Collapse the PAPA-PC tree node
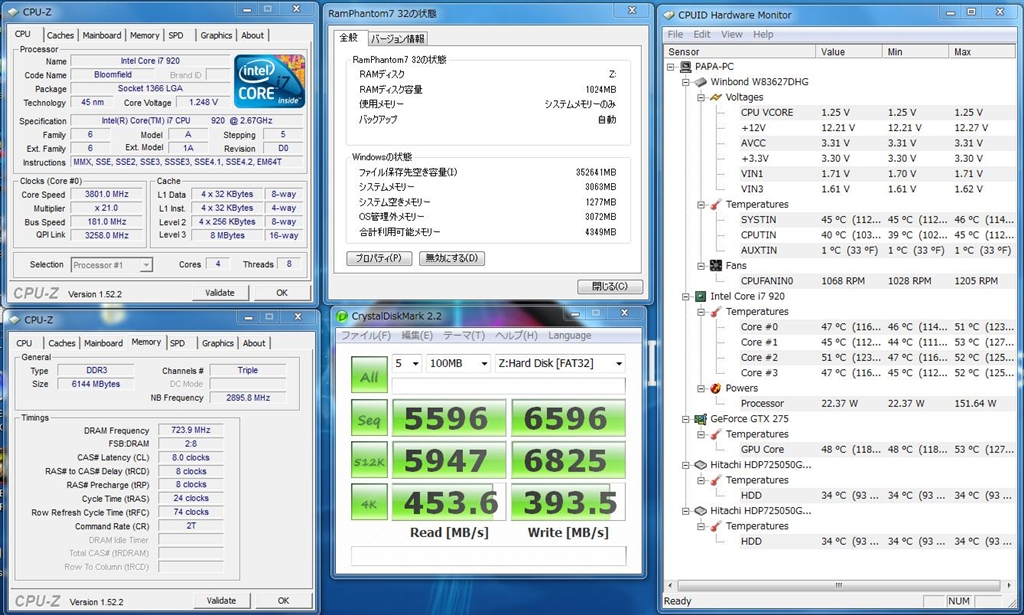 671,67
